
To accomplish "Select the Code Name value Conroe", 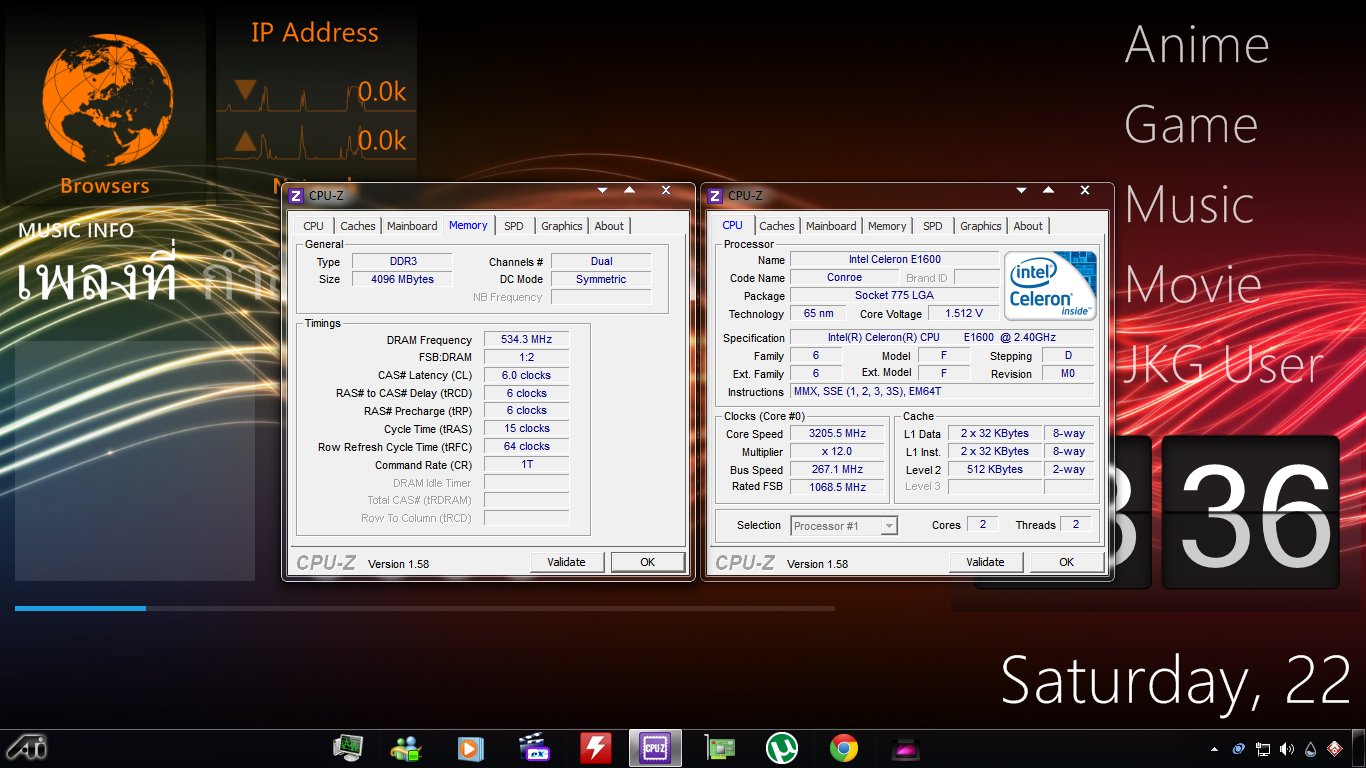I will 845,278.
